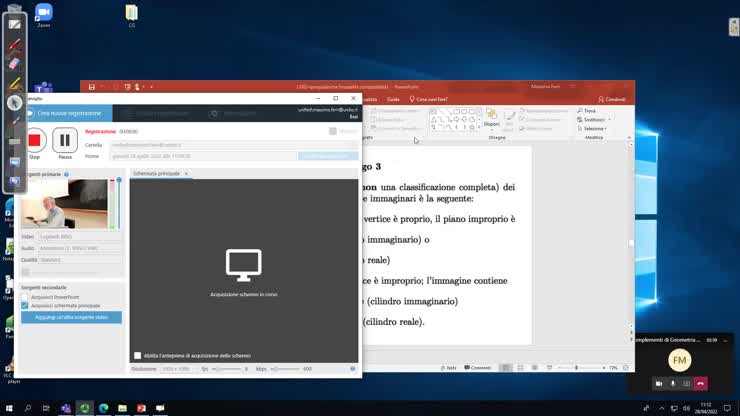Open the CG folder on desktop
The width and height of the screenshot is (740, 416).
click(132, 13)
